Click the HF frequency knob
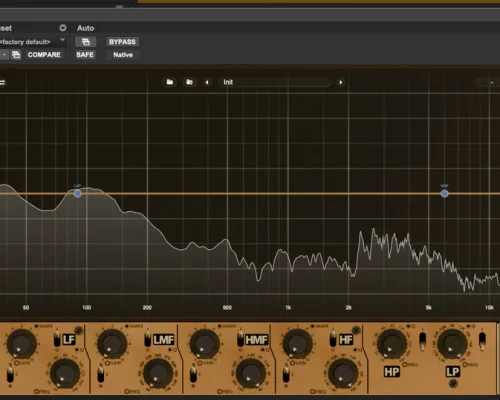The height and width of the screenshot is (400, 500). pyautogui.click(x=343, y=373)
